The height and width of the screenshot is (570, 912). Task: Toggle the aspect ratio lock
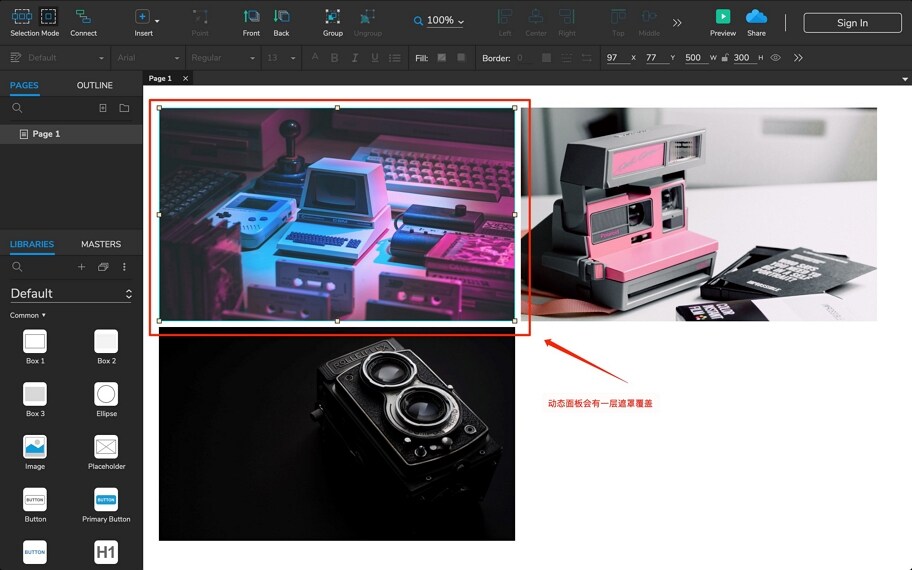(x=725, y=58)
